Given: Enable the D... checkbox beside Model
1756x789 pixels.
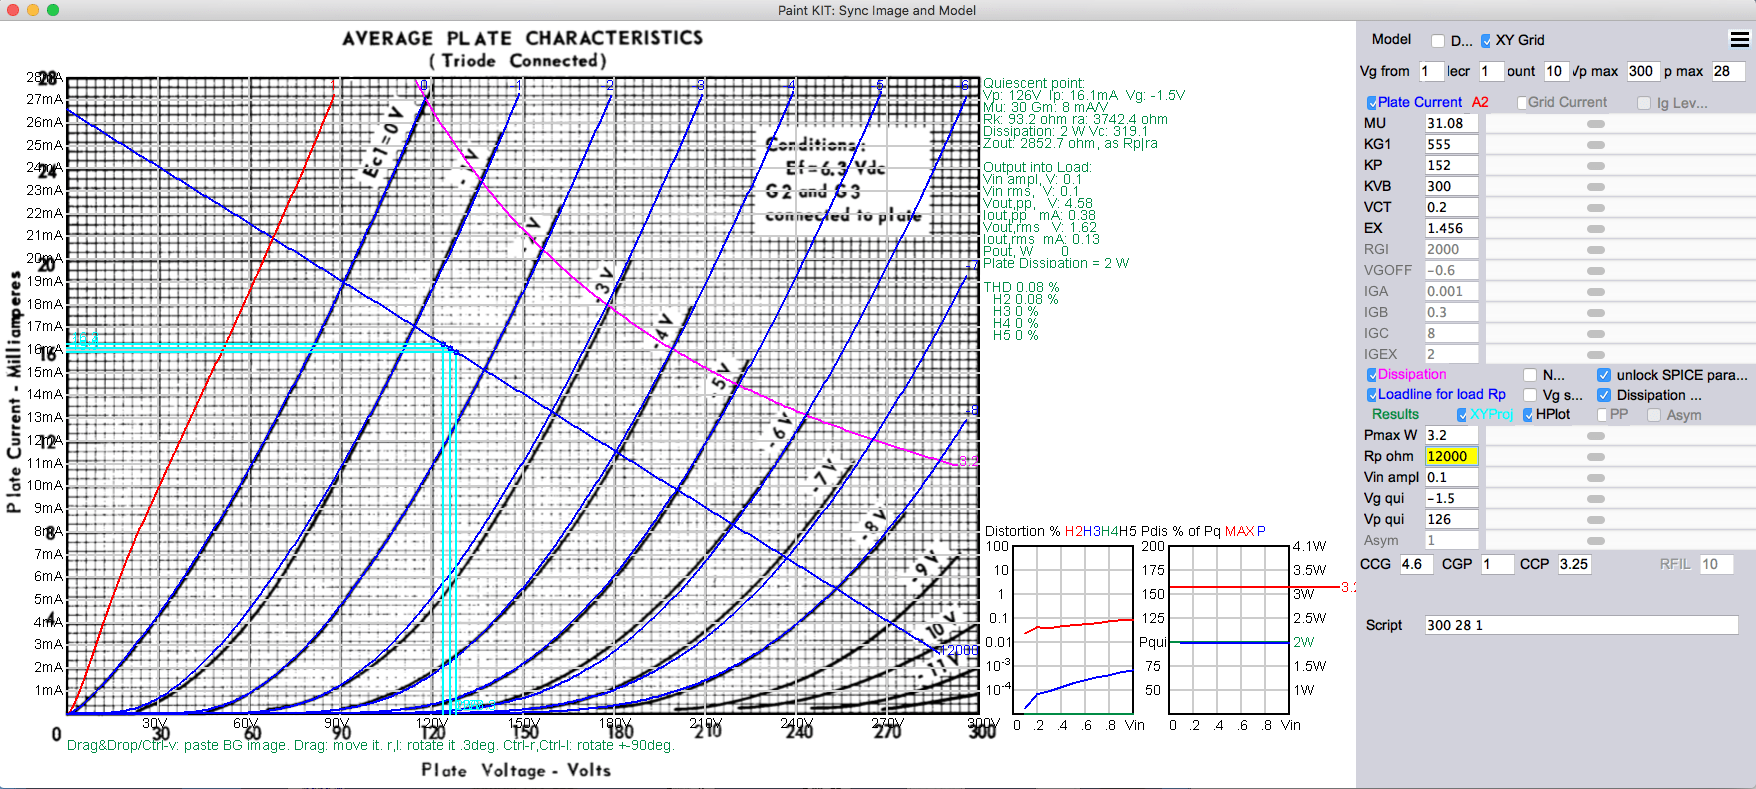Looking at the screenshot, I should point(1438,41).
